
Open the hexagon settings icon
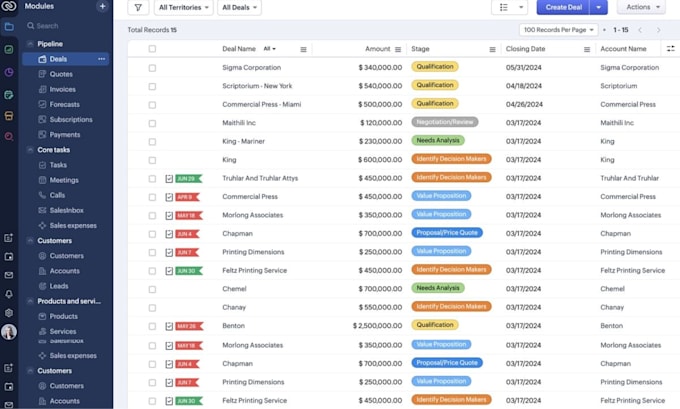(9, 313)
